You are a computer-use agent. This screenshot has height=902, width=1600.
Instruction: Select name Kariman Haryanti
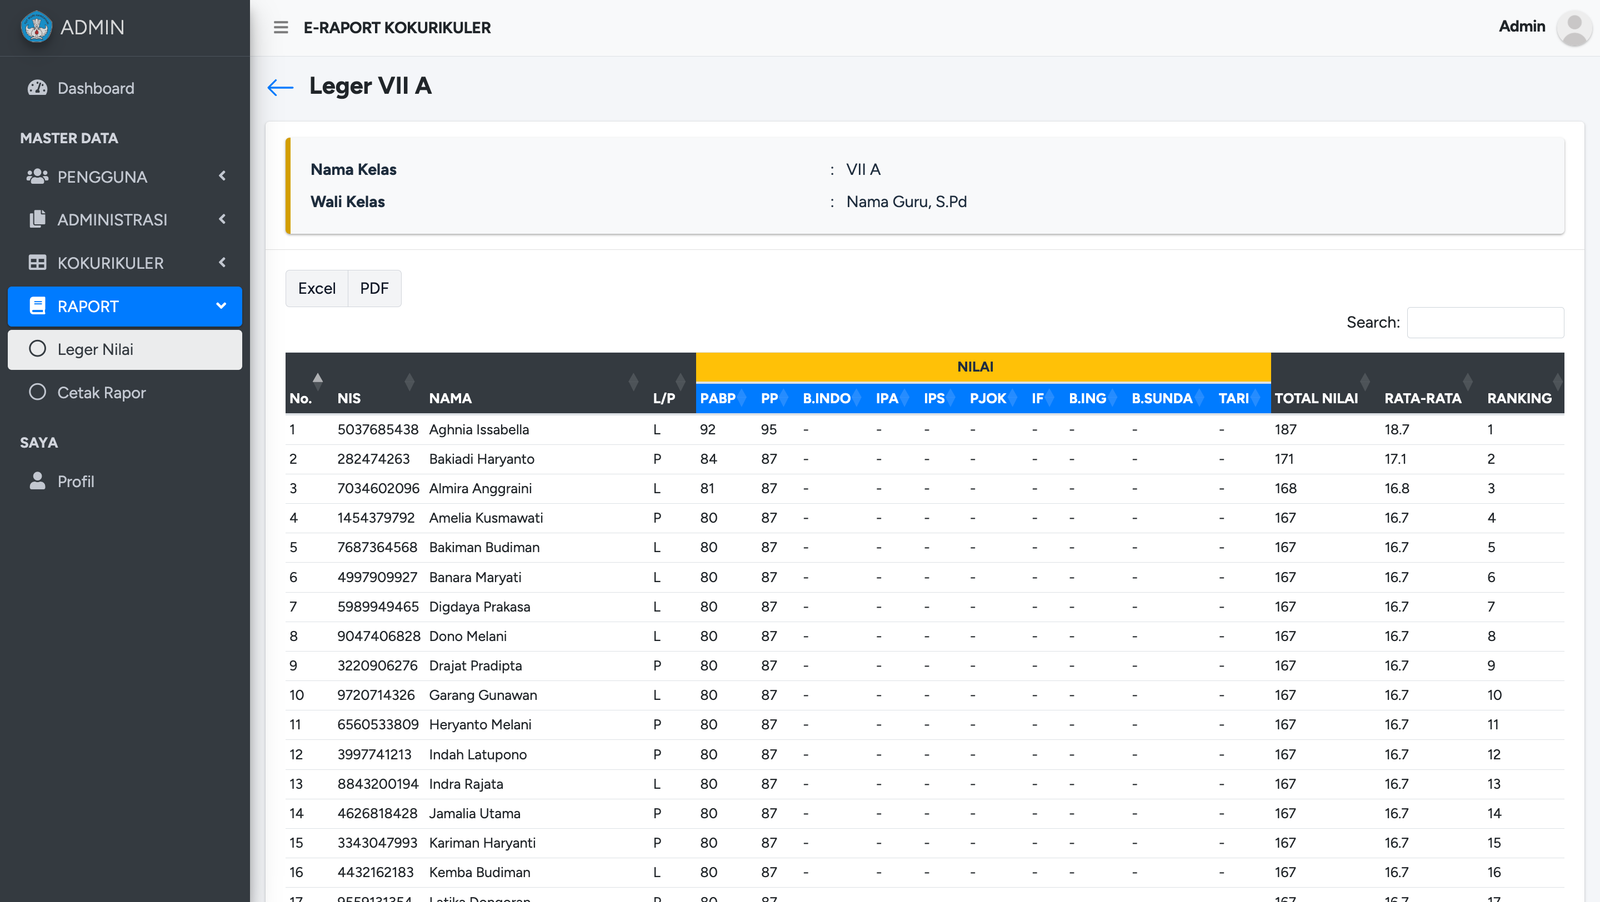(482, 843)
